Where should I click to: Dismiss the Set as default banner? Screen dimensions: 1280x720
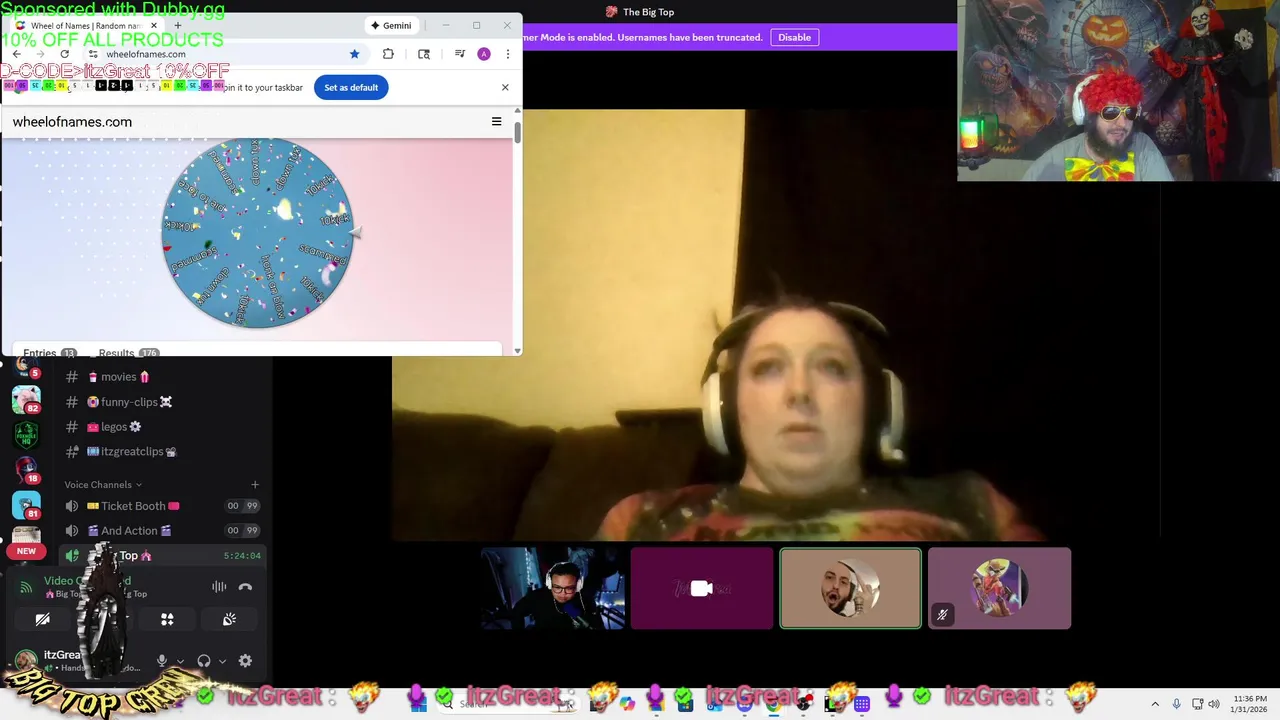505,87
